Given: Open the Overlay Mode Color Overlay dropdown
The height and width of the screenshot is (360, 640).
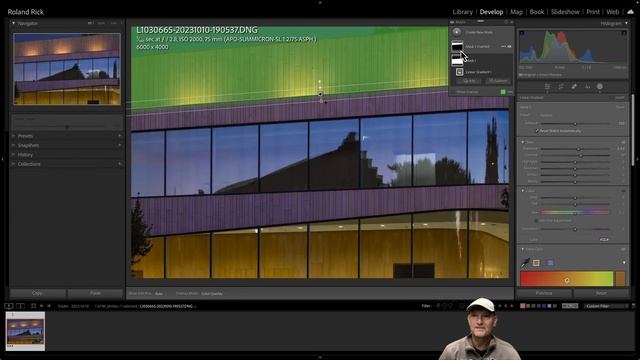Looking at the screenshot, I should coord(212,293).
